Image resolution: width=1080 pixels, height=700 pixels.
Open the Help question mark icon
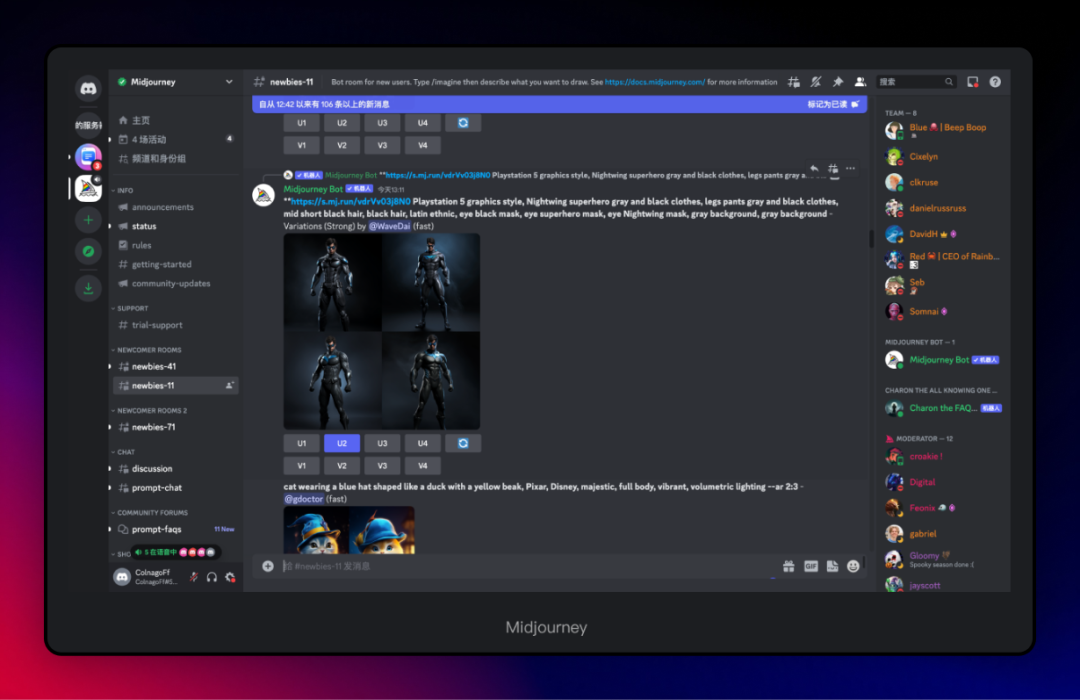point(995,82)
